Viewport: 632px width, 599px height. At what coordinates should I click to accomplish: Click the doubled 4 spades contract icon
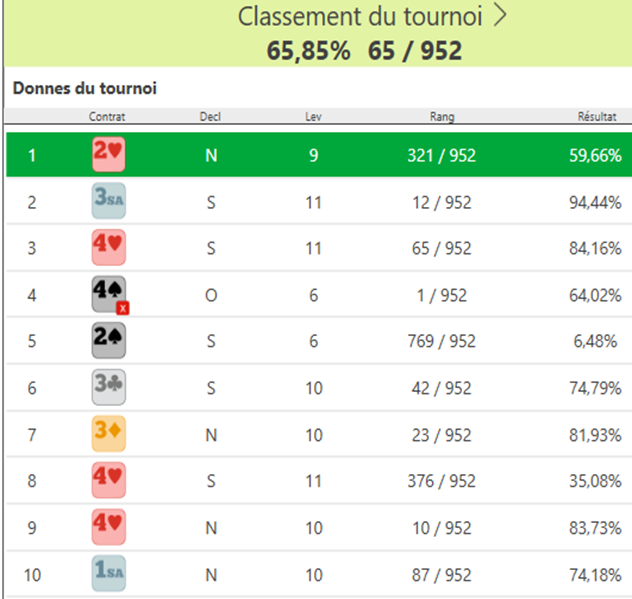[x=108, y=294]
